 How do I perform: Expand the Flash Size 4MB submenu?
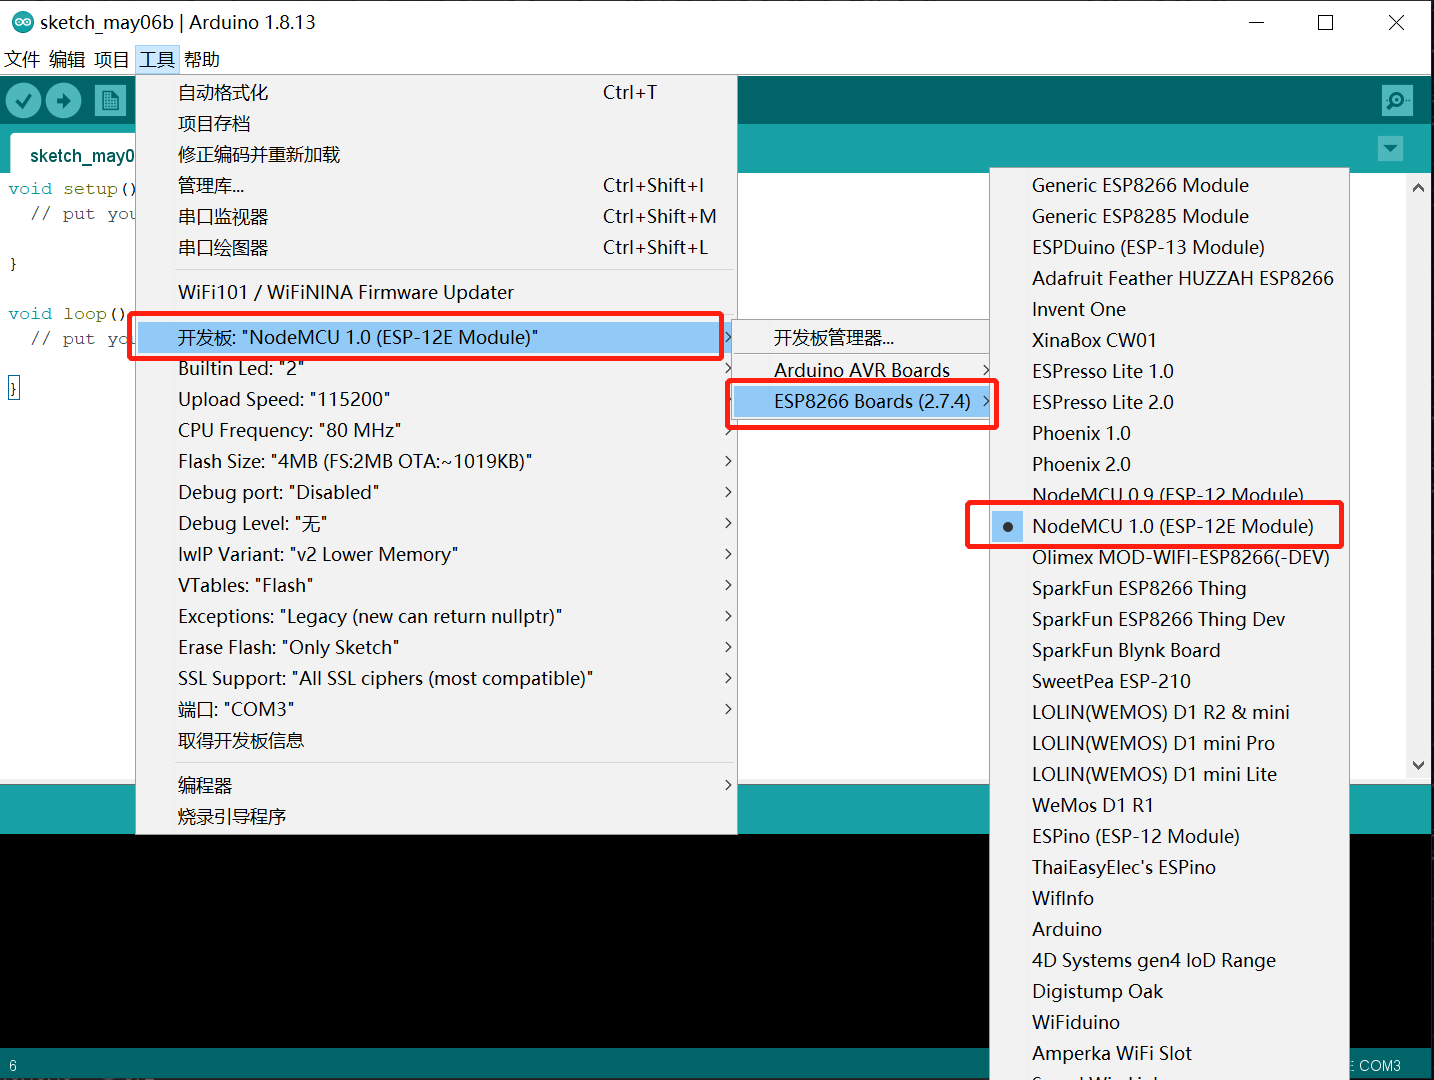tap(436, 462)
